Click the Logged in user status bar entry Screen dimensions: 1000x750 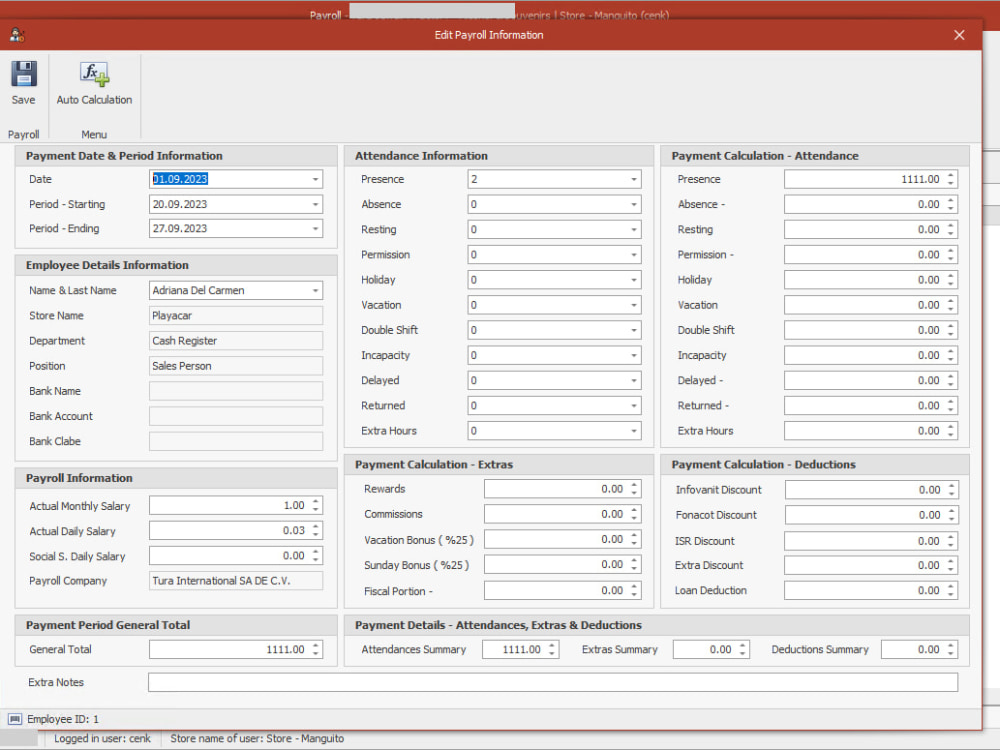105,738
